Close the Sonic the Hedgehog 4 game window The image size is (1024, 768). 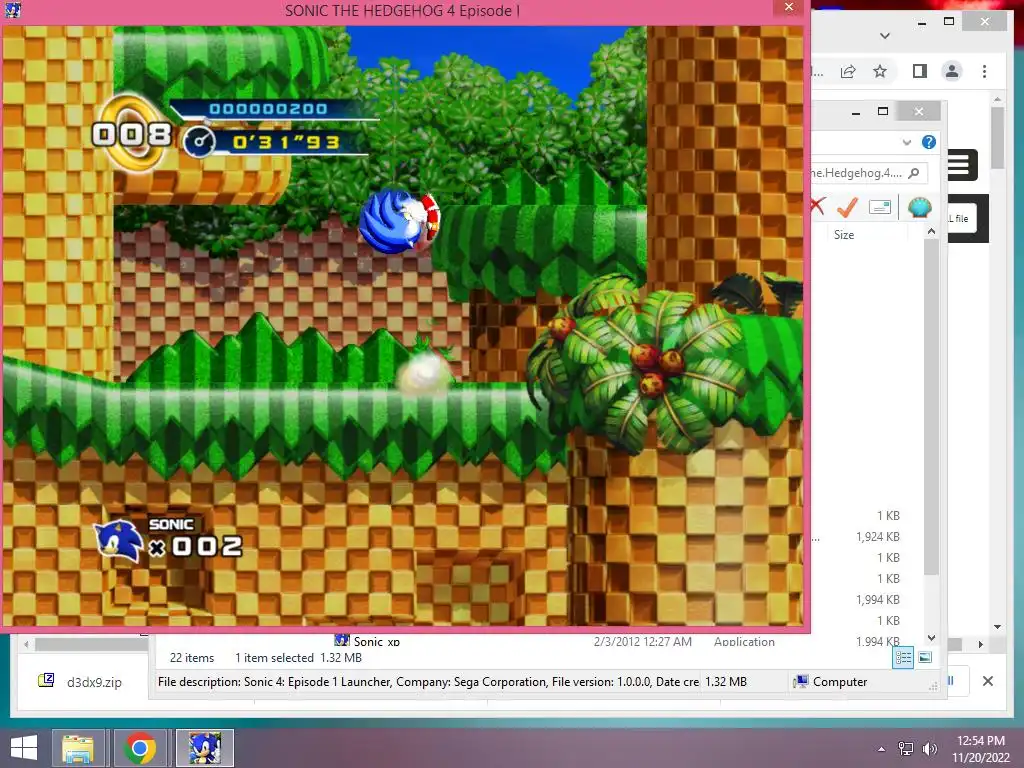coord(788,7)
